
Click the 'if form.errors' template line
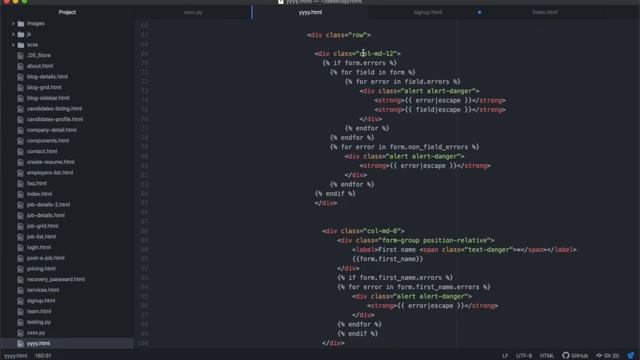(359, 63)
